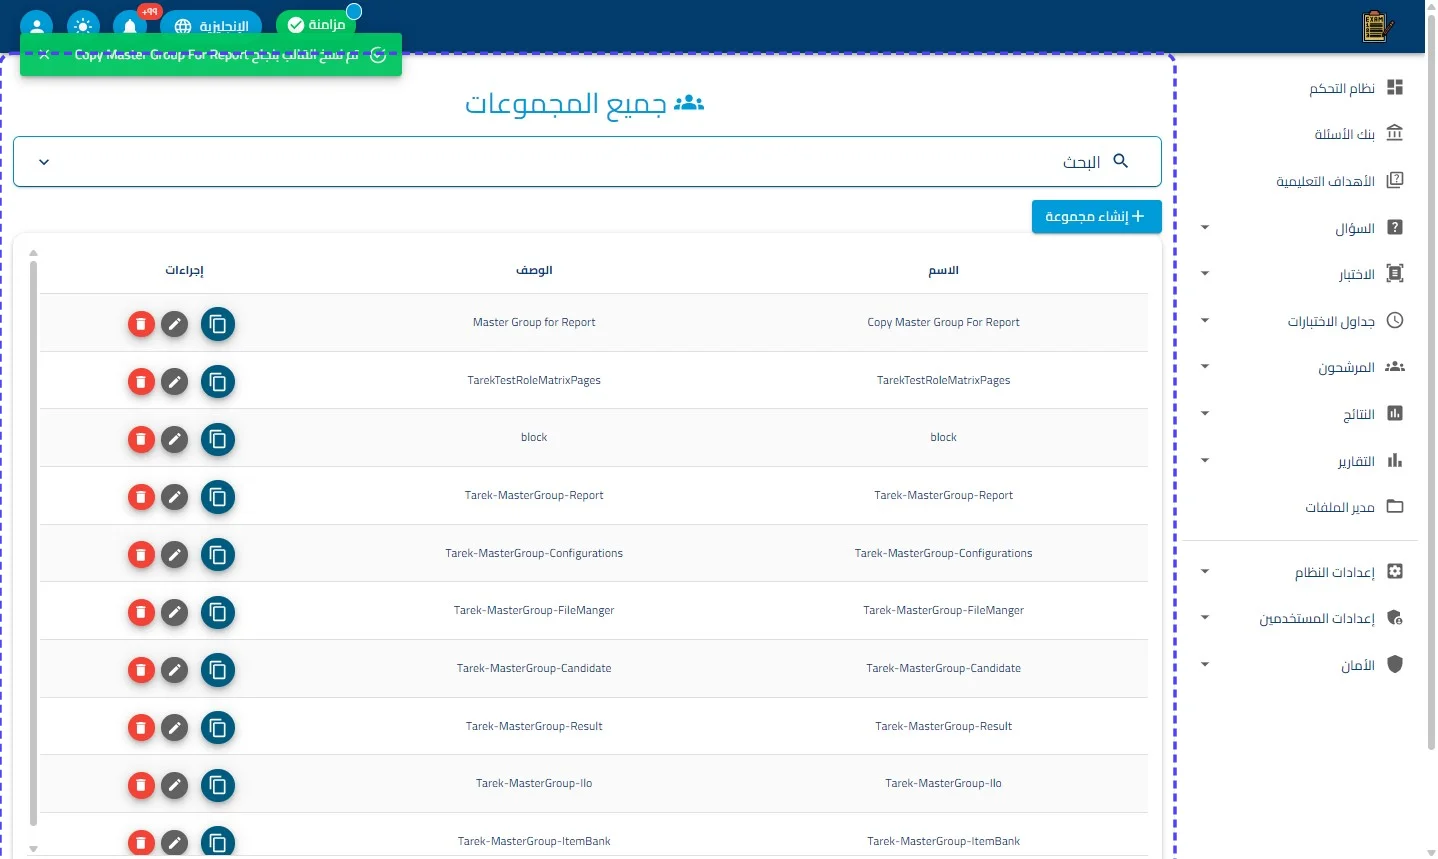Expand the إعدادات المستخدمين submenu arrow
The height and width of the screenshot is (859, 1438).
point(1205,618)
